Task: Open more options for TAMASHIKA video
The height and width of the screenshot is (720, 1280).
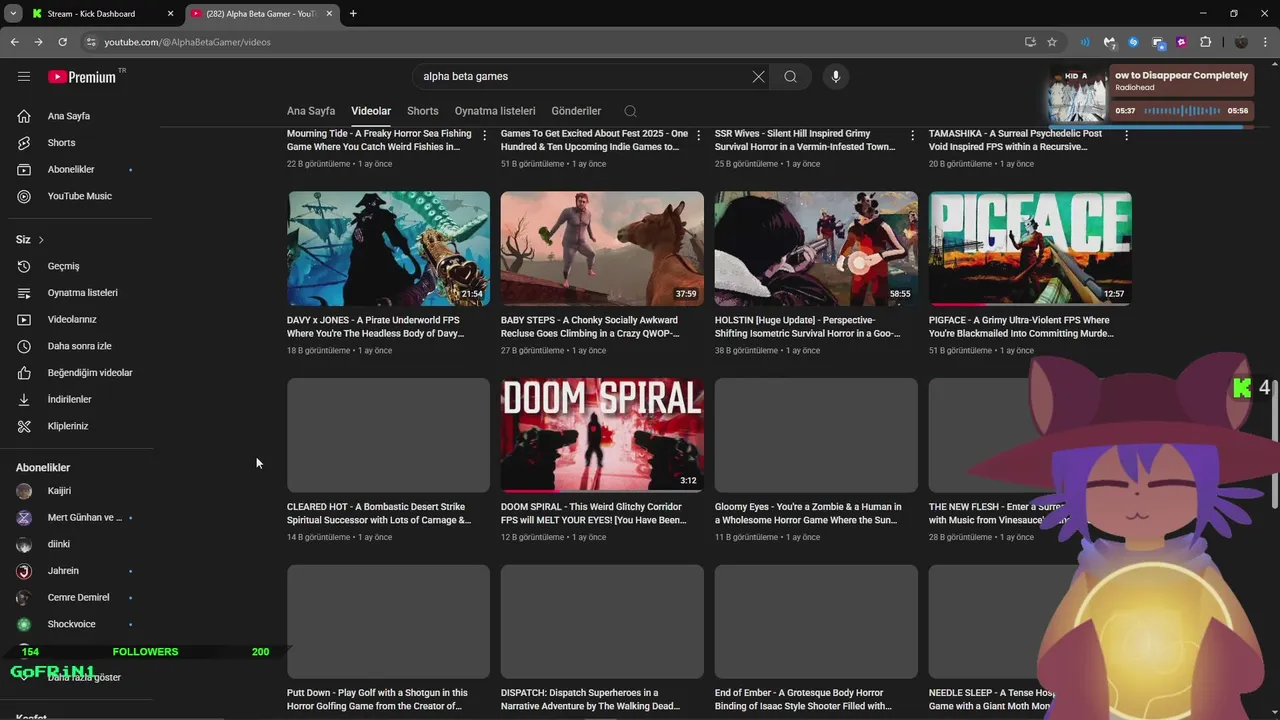Action: coord(1127,135)
